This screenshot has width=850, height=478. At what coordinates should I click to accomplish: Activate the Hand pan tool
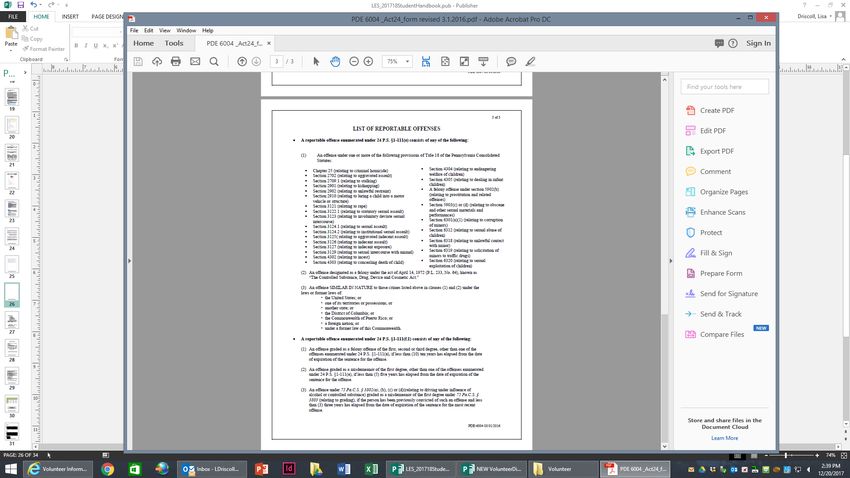pyautogui.click(x=335, y=62)
